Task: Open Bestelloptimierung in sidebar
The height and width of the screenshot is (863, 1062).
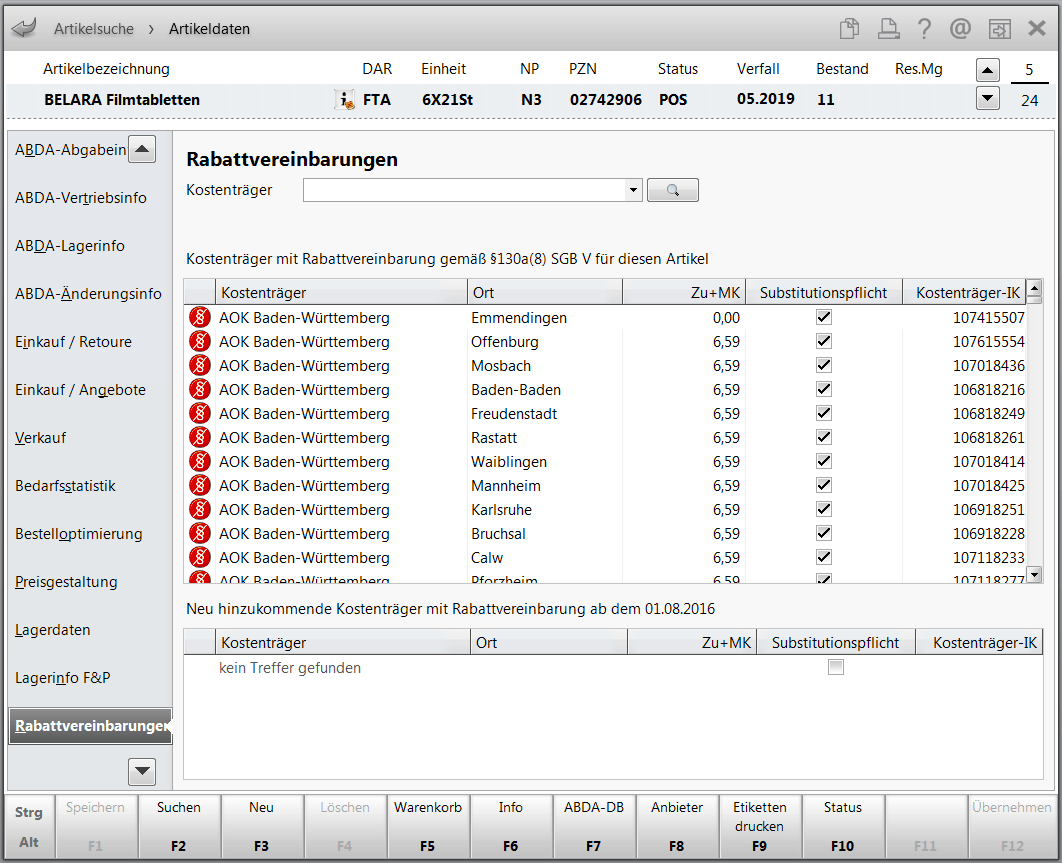Action: point(79,534)
